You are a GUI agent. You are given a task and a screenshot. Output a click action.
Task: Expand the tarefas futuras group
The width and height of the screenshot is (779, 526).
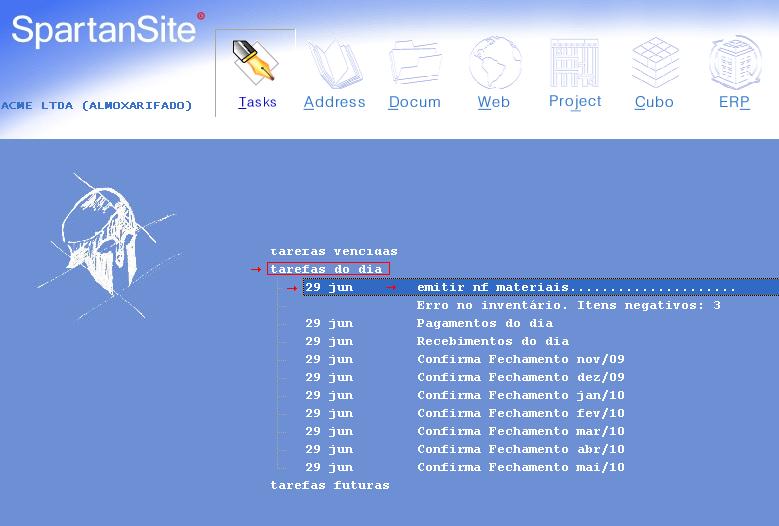tap(329, 485)
